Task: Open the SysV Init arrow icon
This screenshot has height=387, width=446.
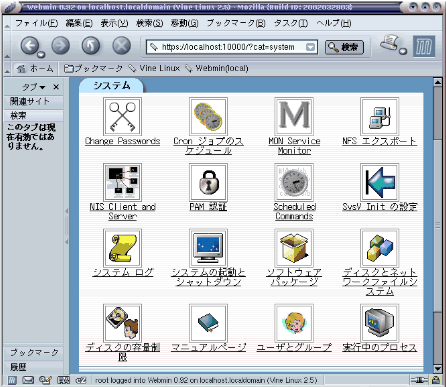Action: (380, 182)
